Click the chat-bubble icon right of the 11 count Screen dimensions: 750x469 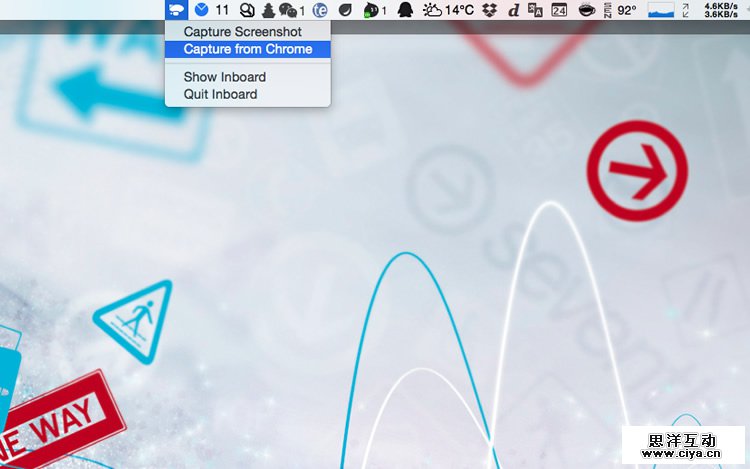[x=247, y=10]
